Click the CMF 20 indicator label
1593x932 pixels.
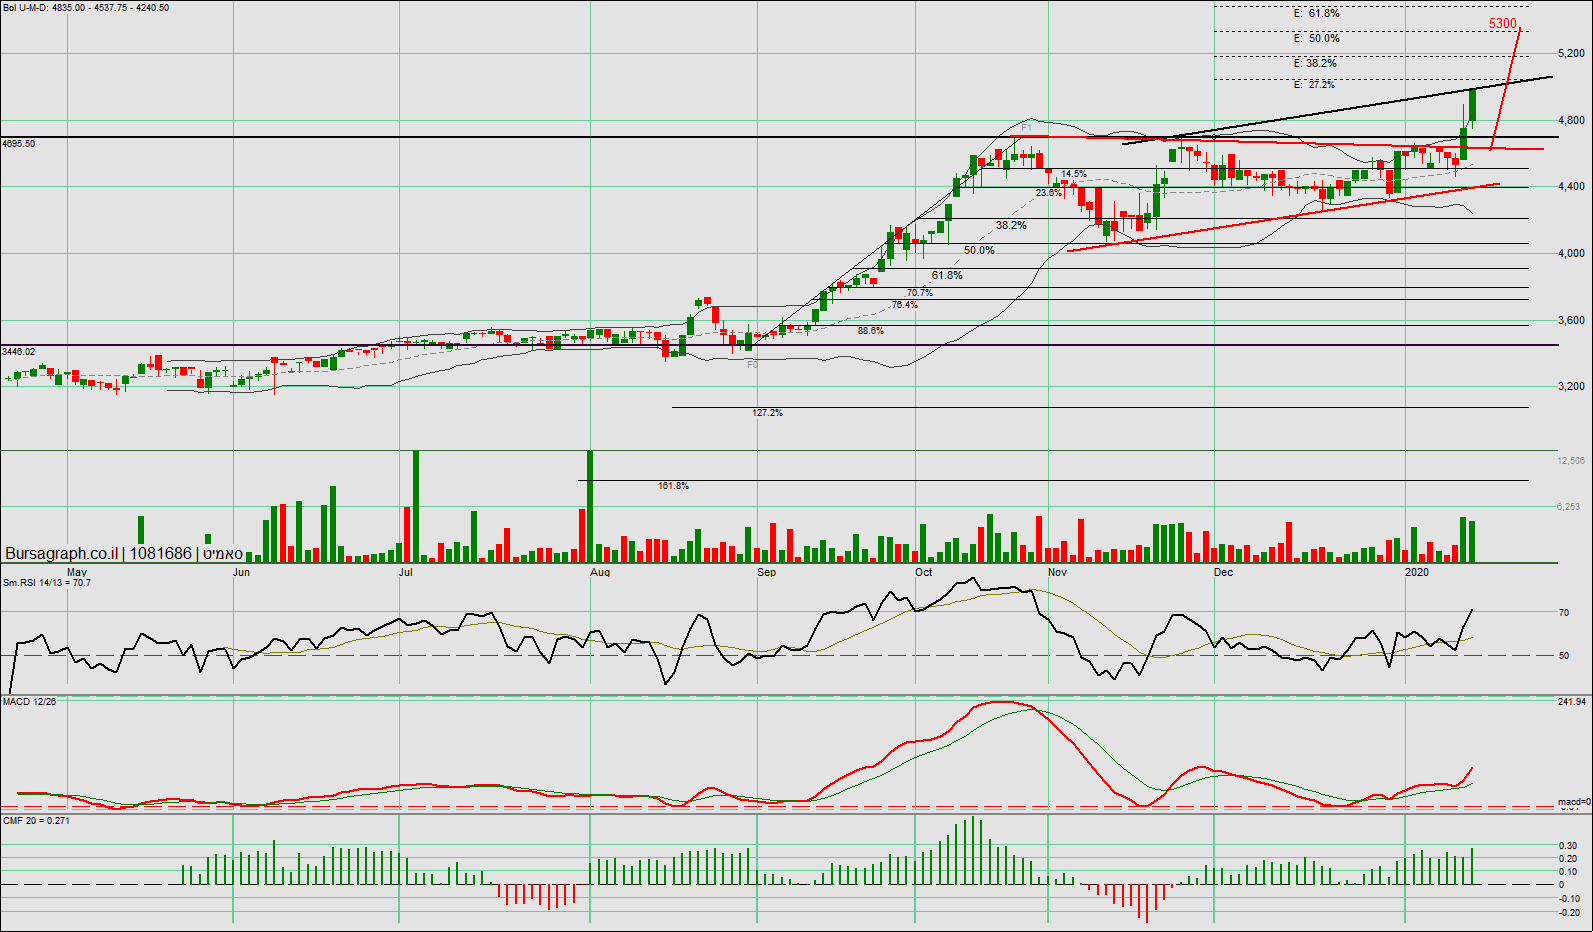point(37,821)
